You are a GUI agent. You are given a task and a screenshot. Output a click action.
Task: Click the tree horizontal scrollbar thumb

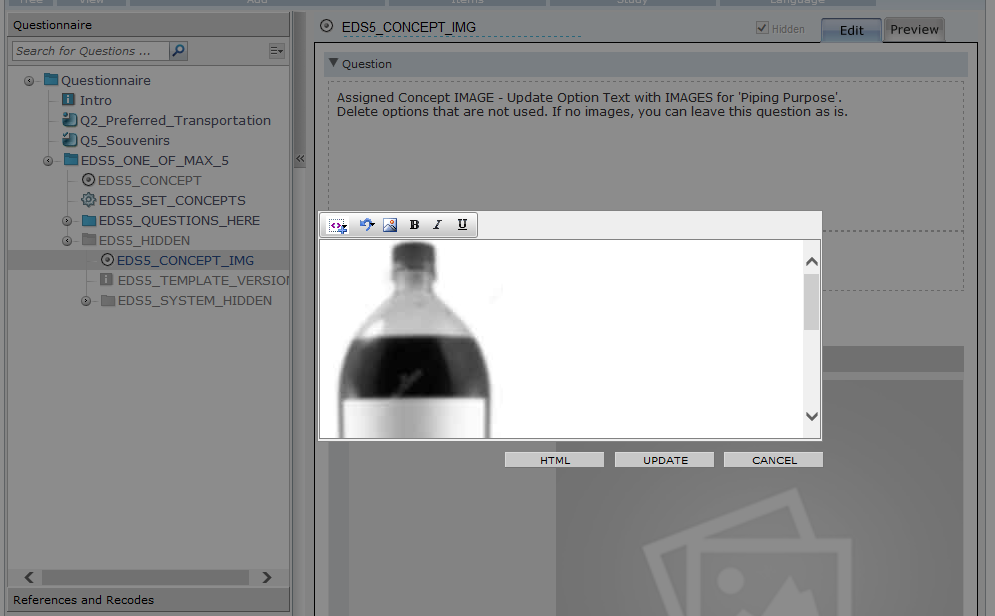click(145, 577)
